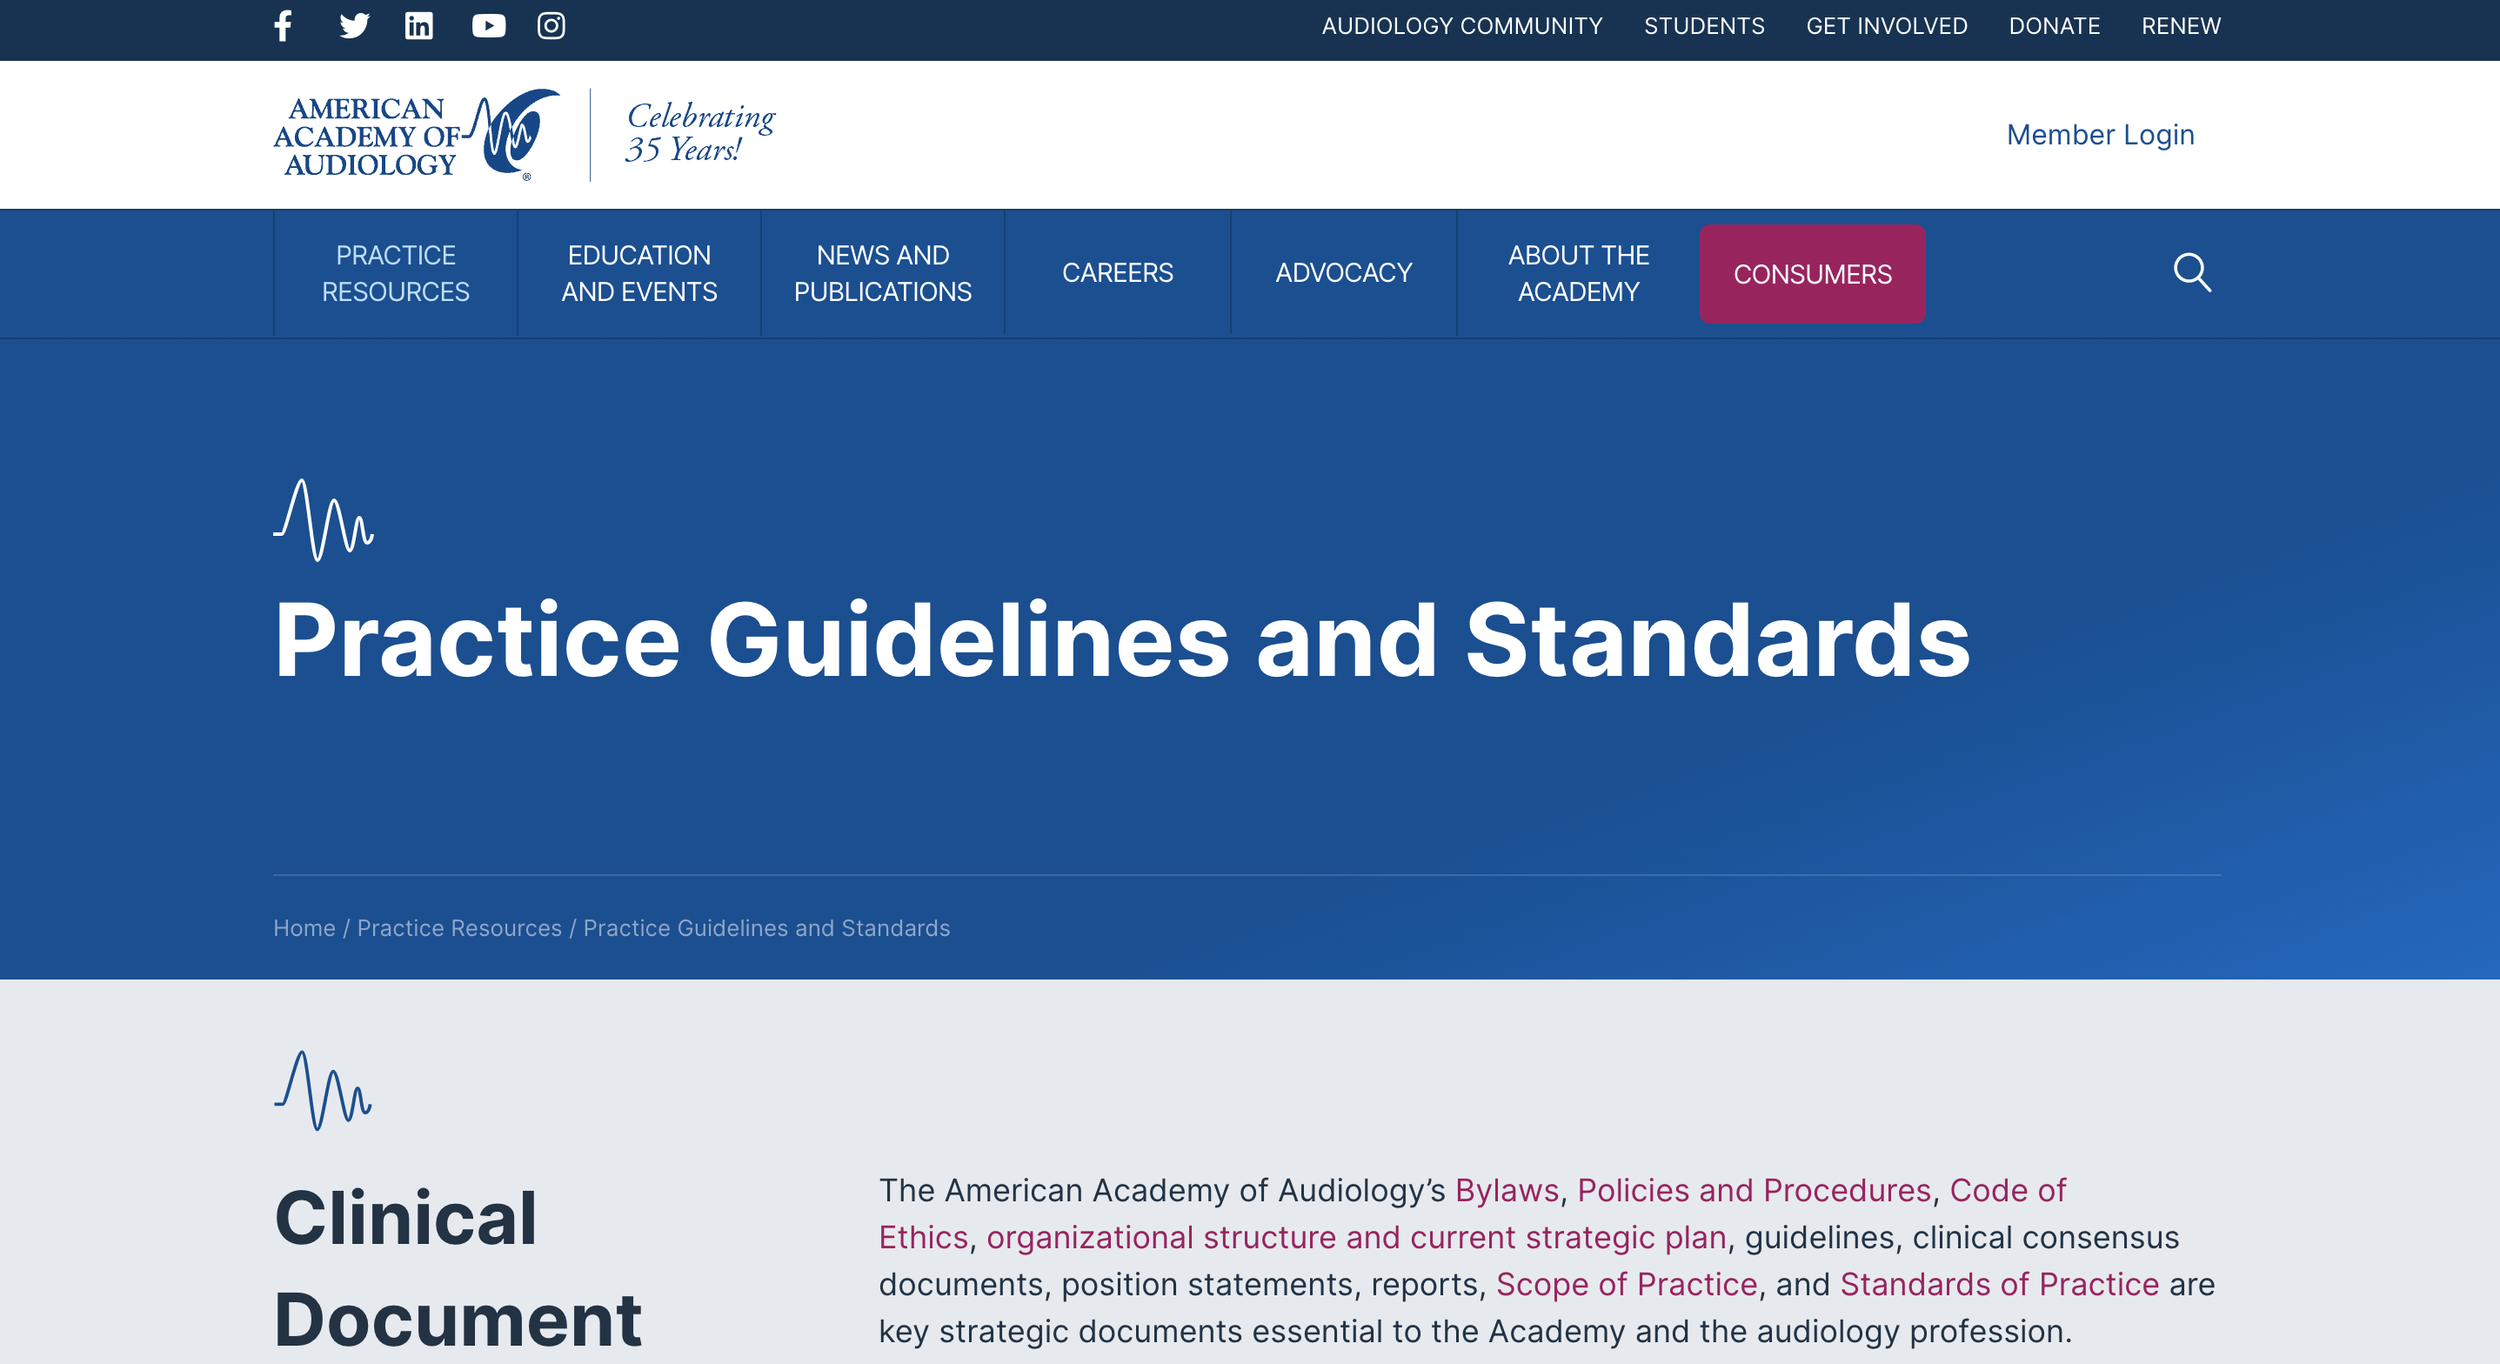Image resolution: width=2500 pixels, height=1364 pixels.
Task: Open the Audiology Community link
Action: tap(1461, 26)
